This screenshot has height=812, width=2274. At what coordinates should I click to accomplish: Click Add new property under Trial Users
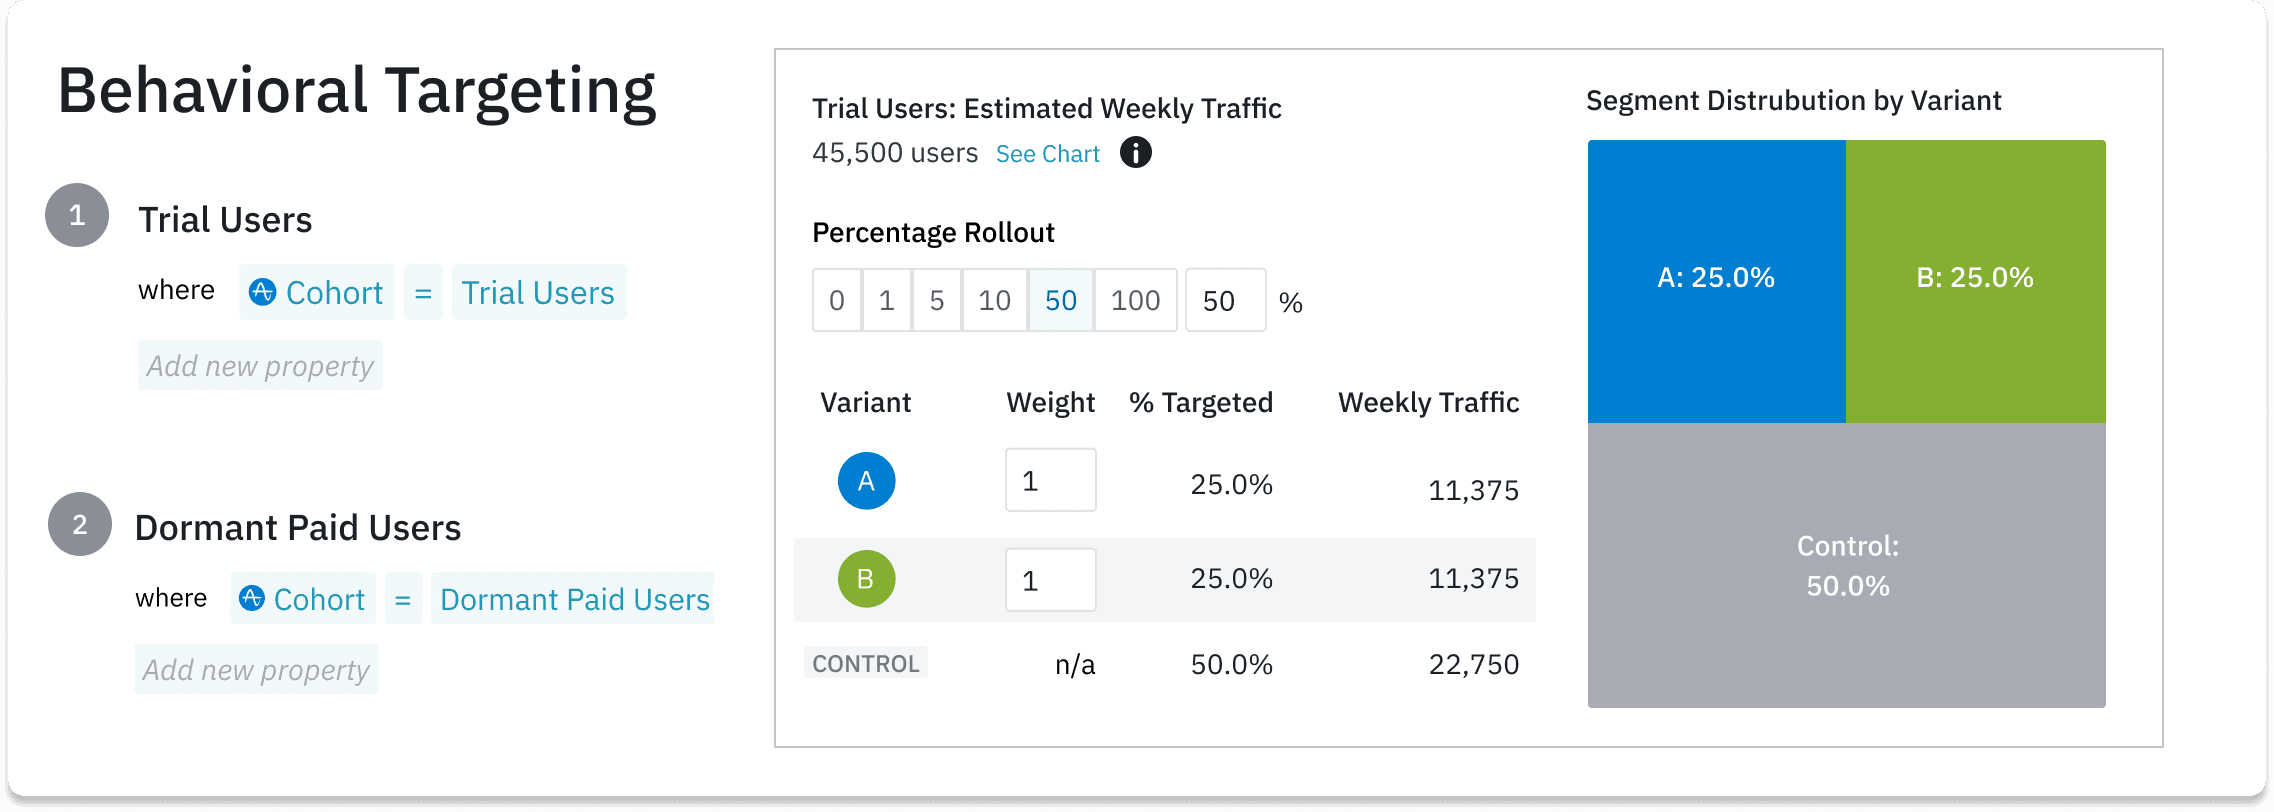(x=259, y=365)
